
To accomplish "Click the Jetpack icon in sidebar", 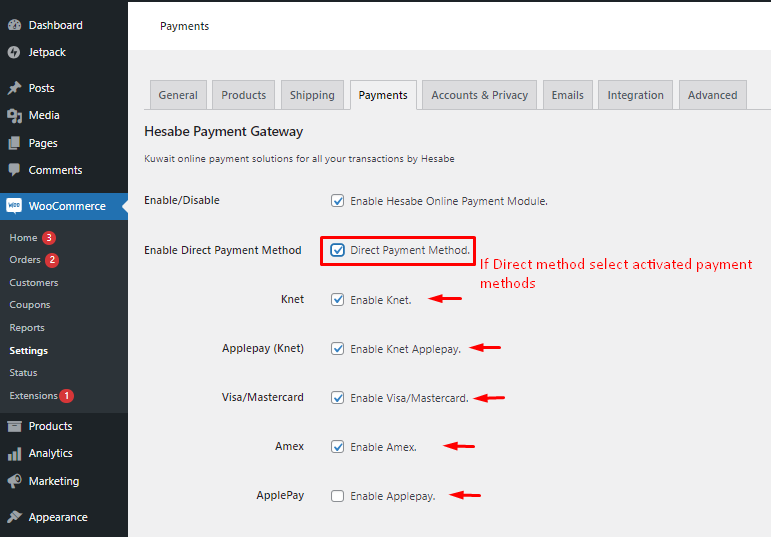I will click(14, 52).
